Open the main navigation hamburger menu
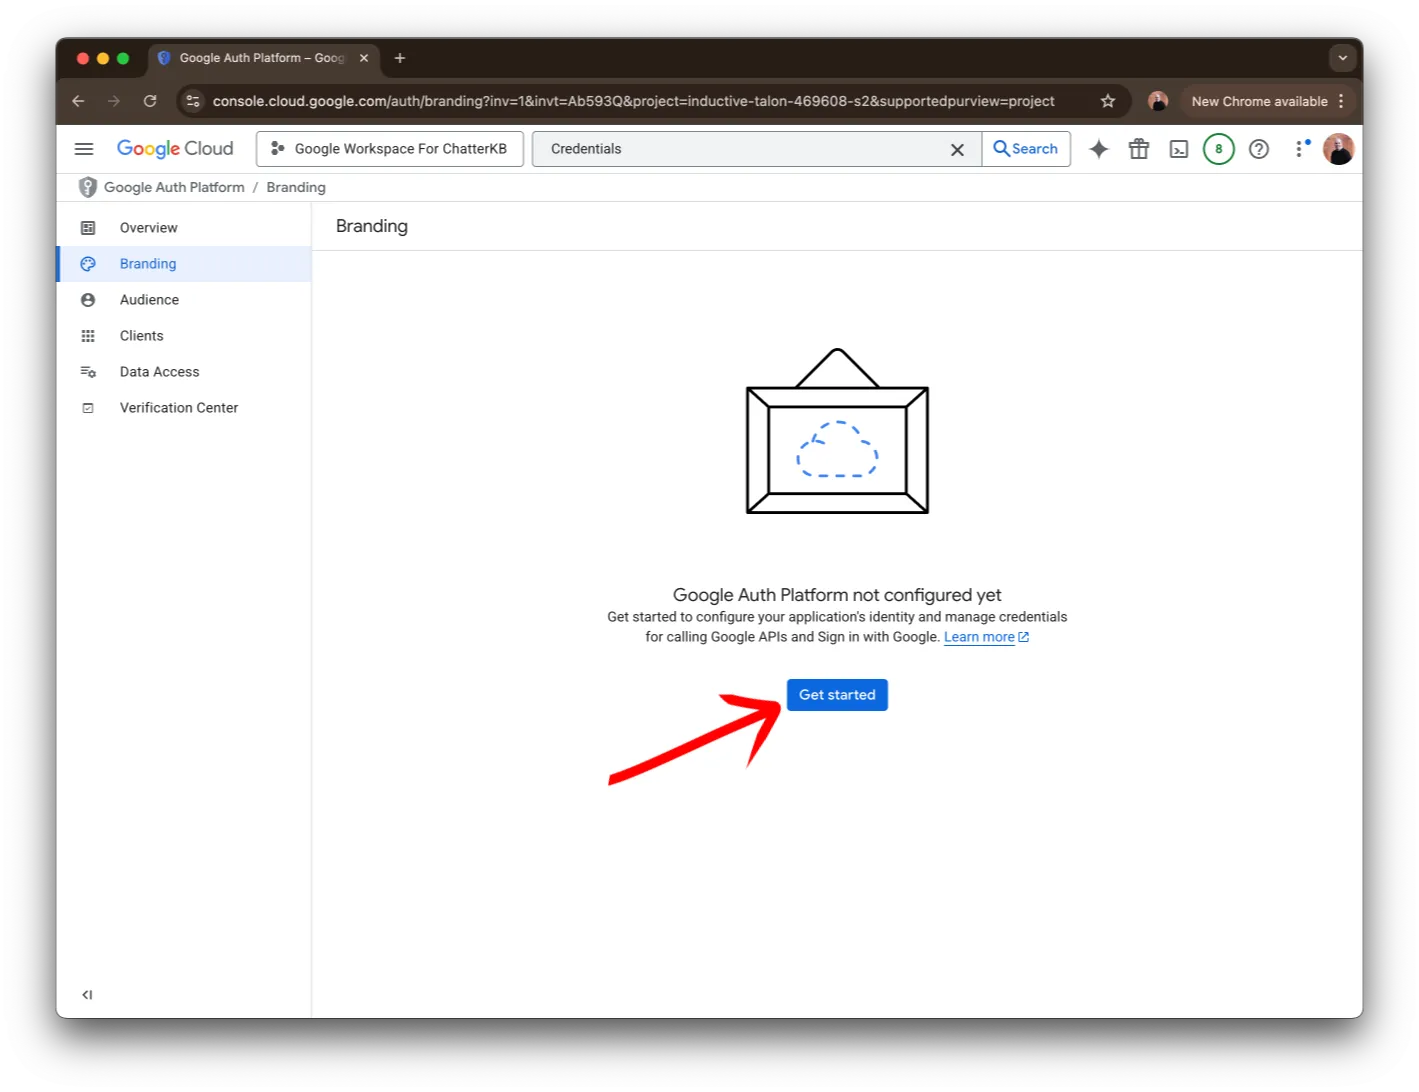 [84, 149]
